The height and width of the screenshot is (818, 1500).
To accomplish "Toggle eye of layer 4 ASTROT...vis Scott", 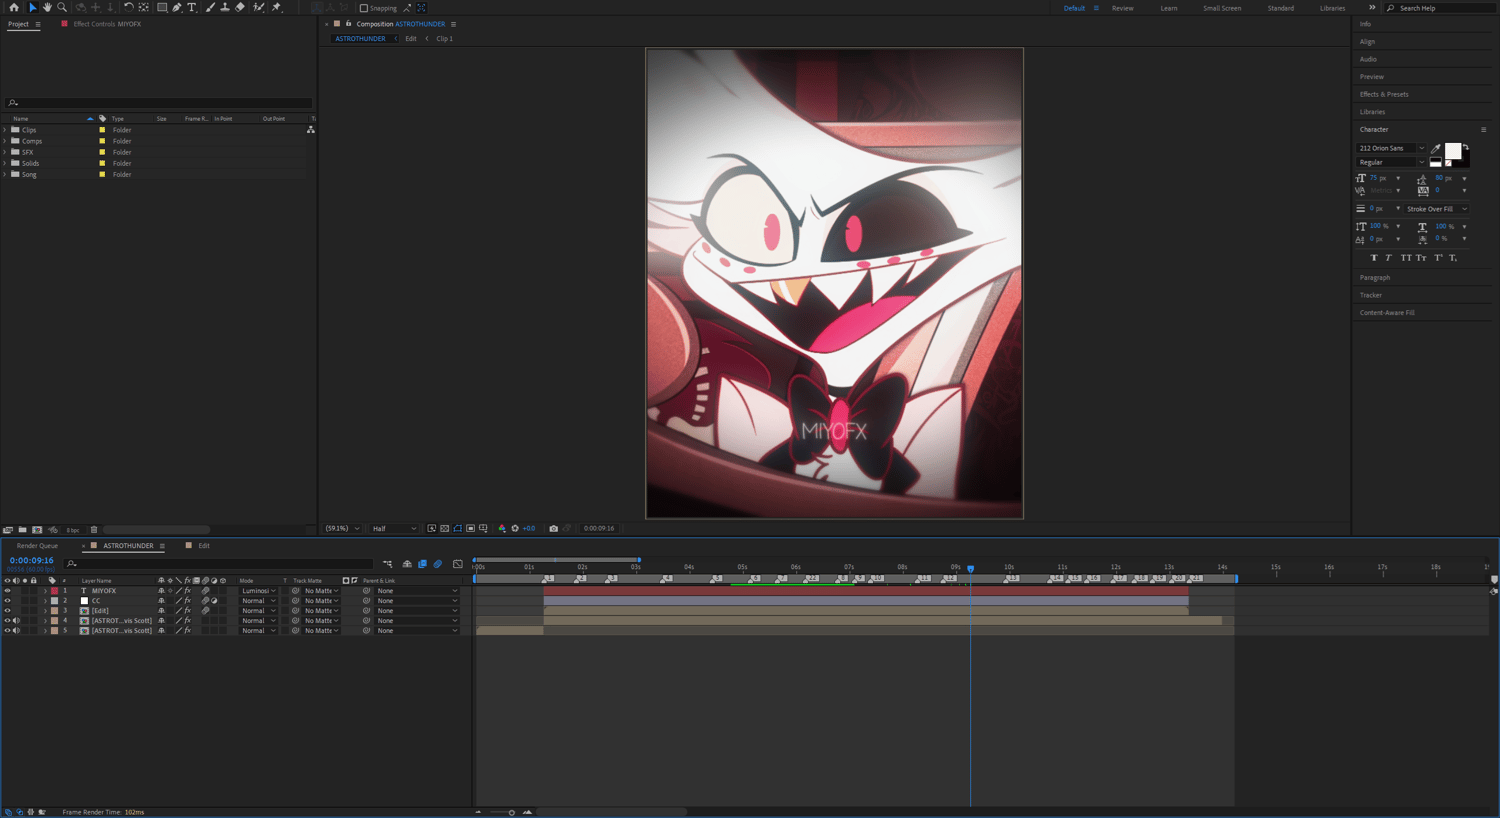I will click(x=7, y=621).
